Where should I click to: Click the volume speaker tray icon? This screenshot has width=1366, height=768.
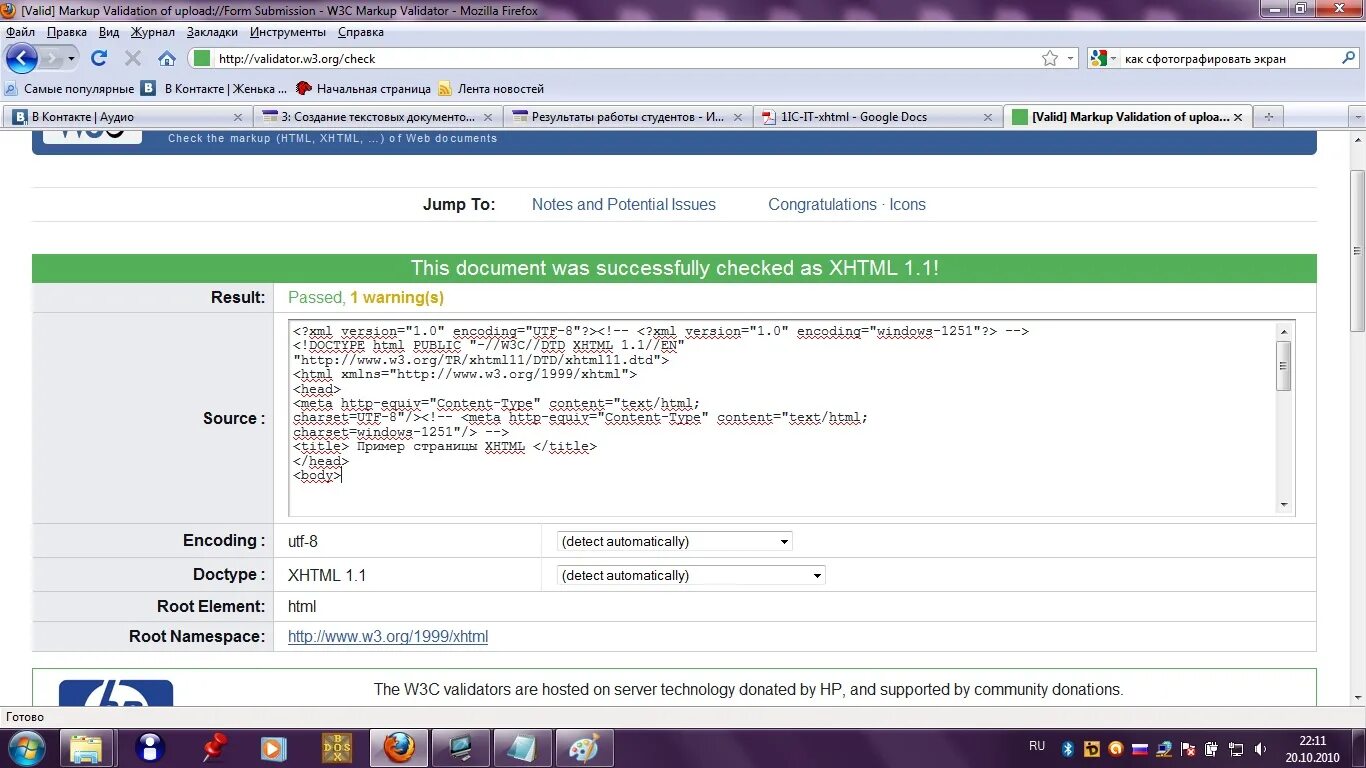click(x=1260, y=749)
